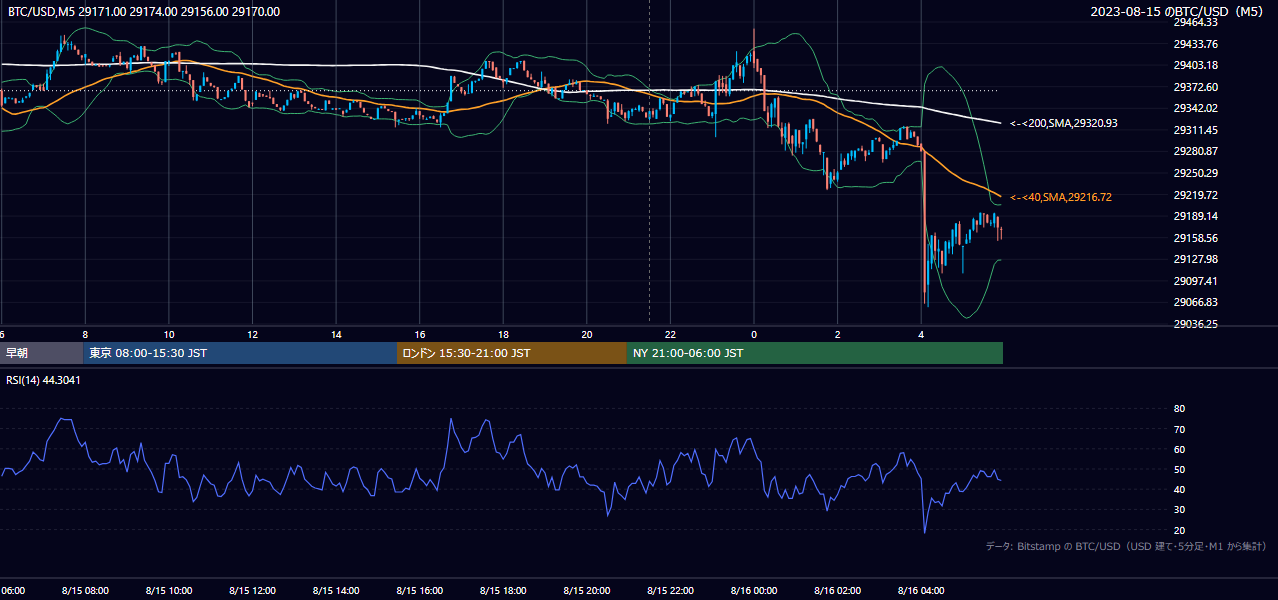Click price axis value 29433.76

(x=1195, y=44)
